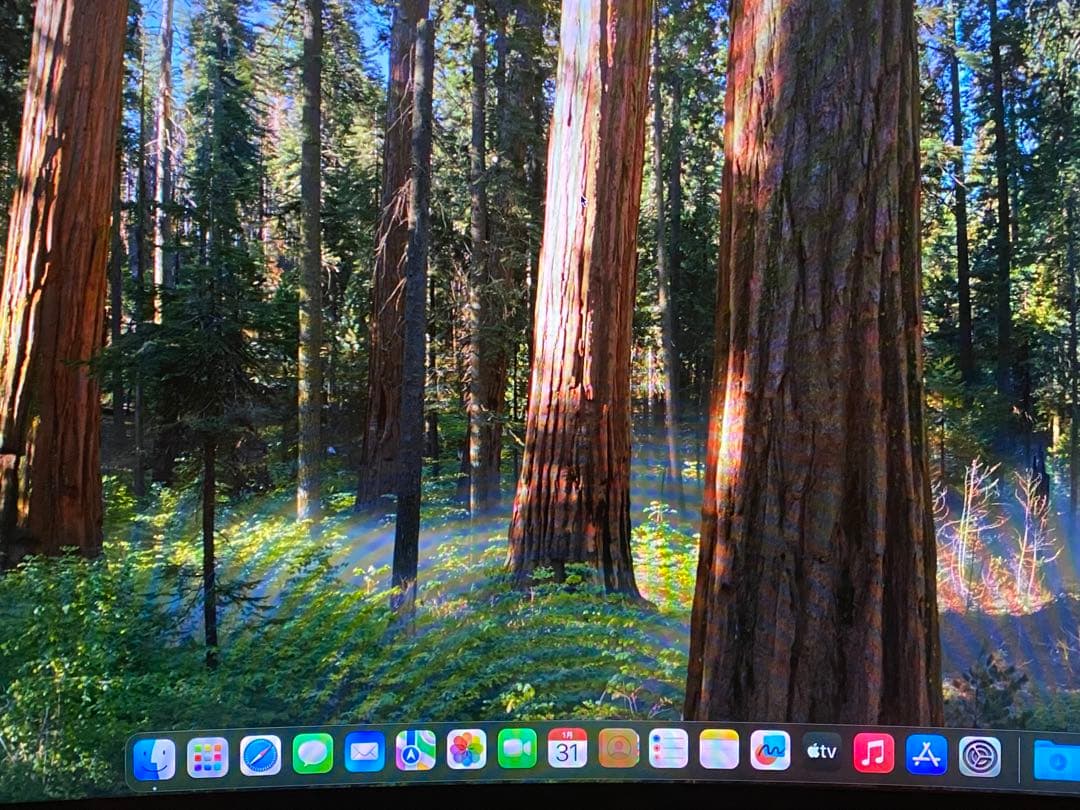Viewport: 1080px width, 810px height.
Task: Open the Downloads folder stack
Action: [x=1056, y=761]
